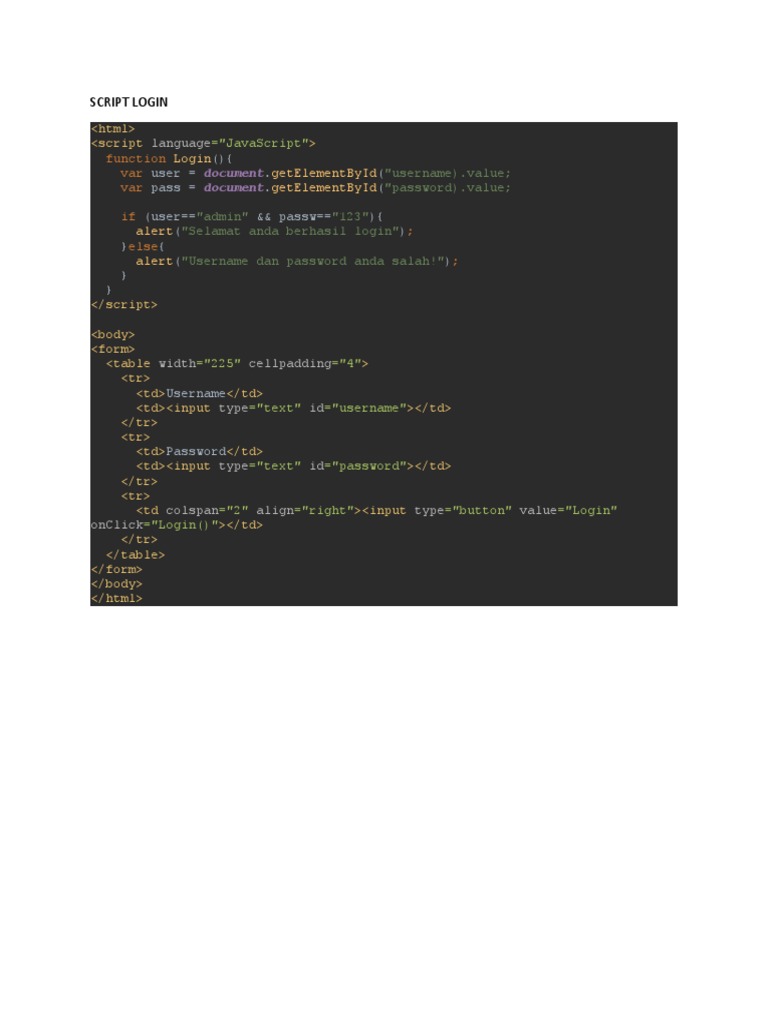Click the opening body tag
Viewport: 768px width, 1024px height.
click(x=113, y=334)
